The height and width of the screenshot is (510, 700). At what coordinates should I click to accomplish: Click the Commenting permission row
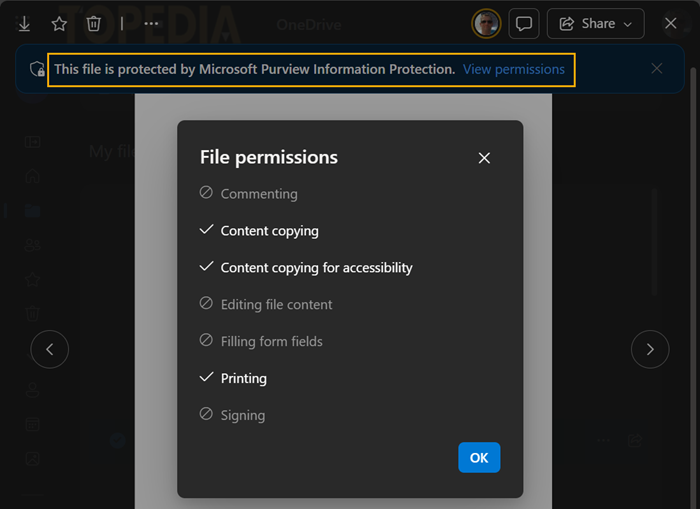pos(249,193)
